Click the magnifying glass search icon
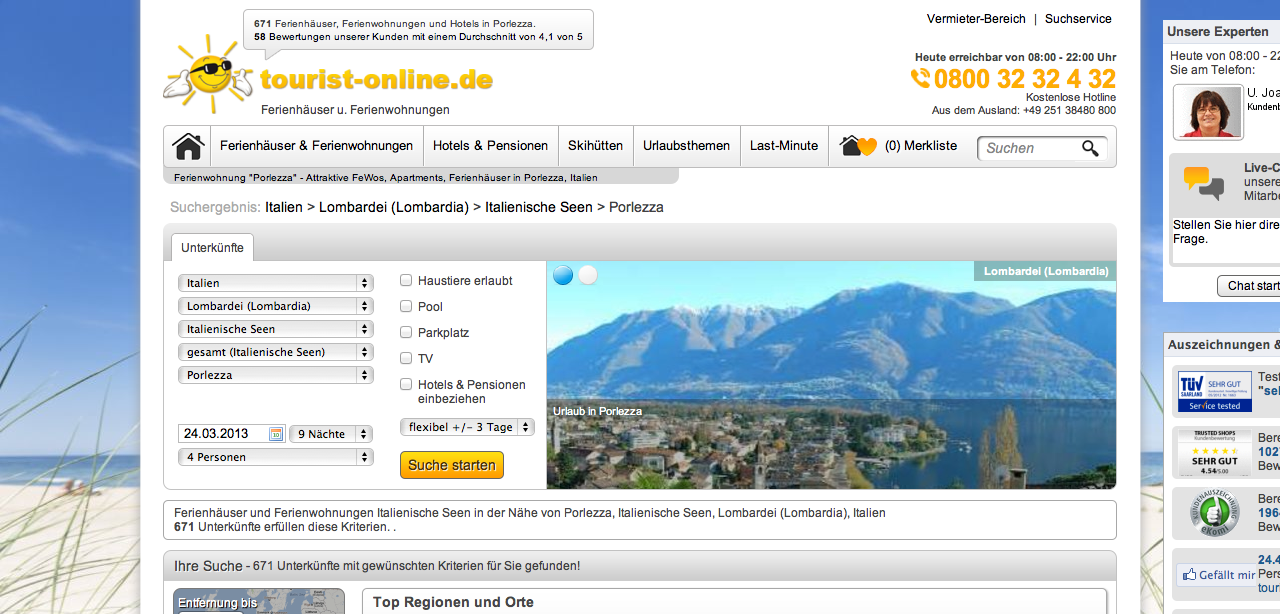The image size is (1280, 614). tap(1090, 148)
